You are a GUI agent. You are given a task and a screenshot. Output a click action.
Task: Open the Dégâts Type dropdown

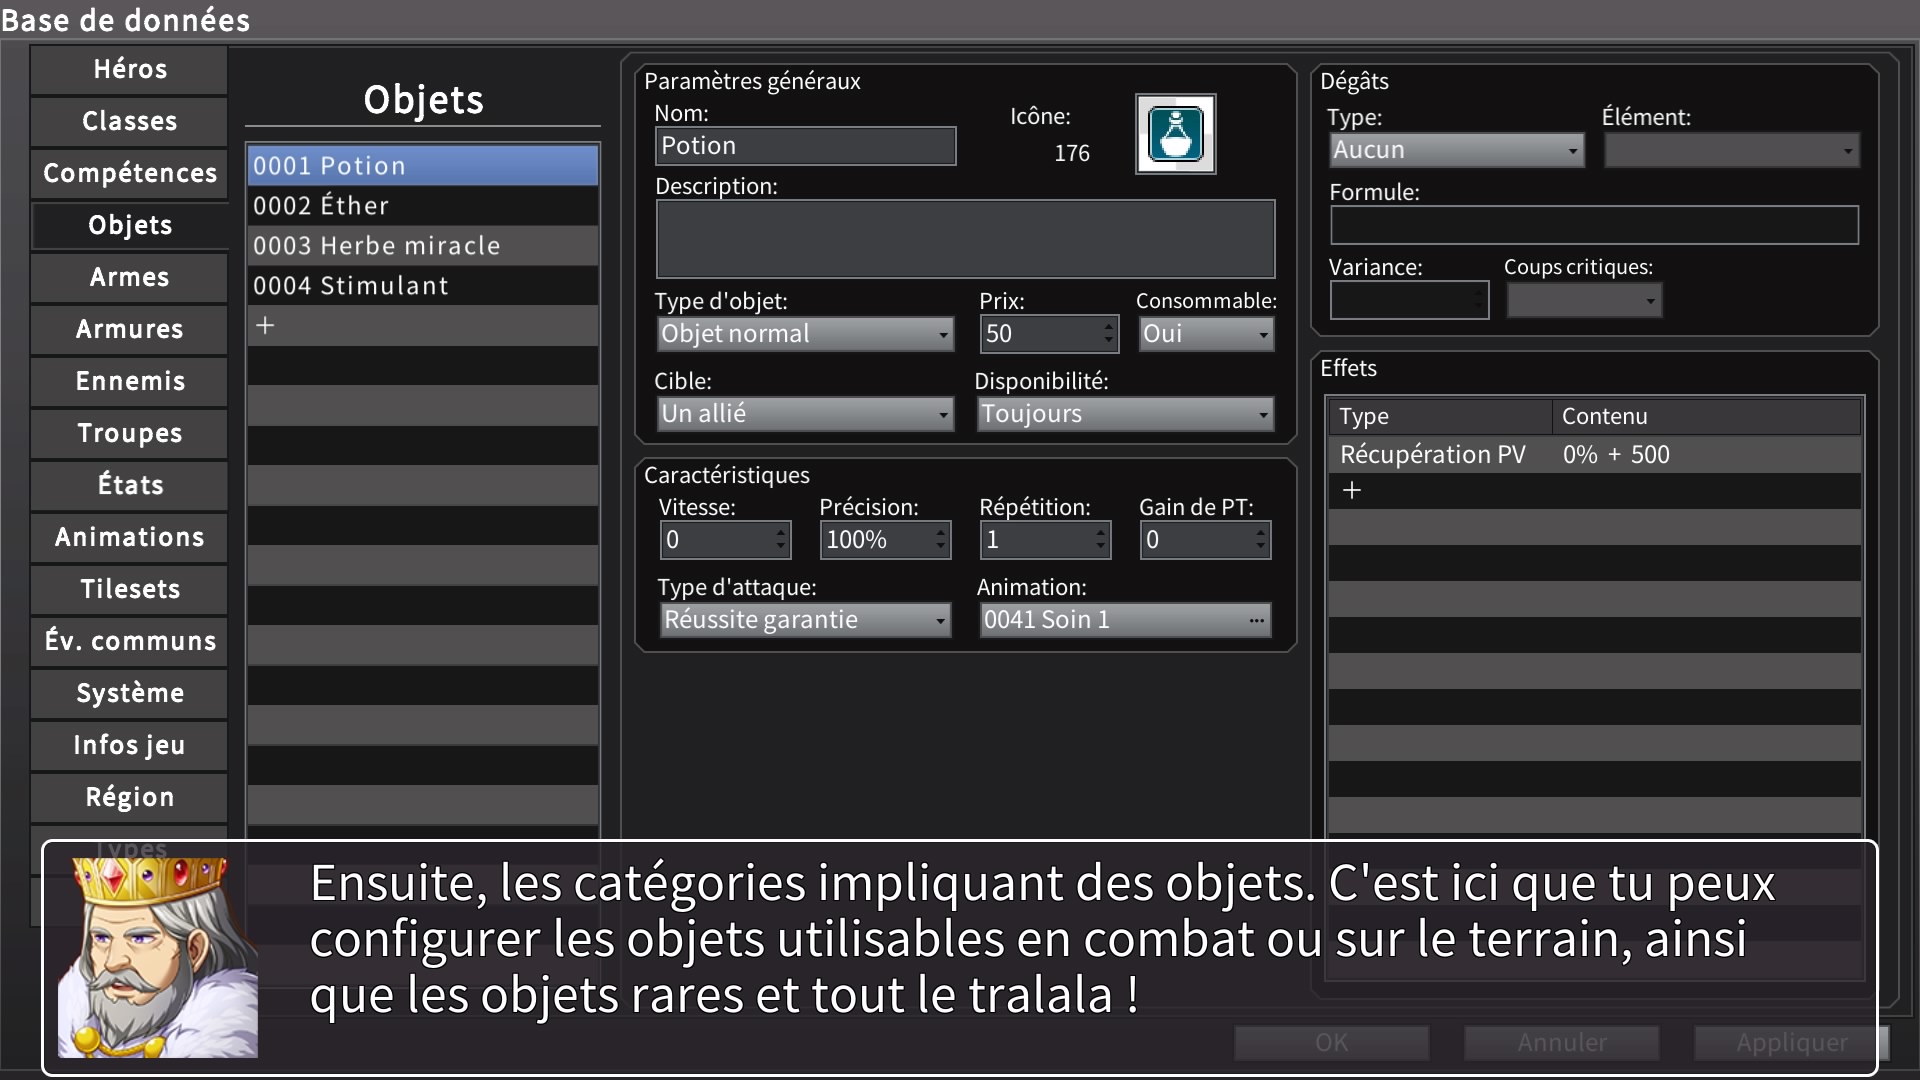pyautogui.click(x=1457, y=150)
